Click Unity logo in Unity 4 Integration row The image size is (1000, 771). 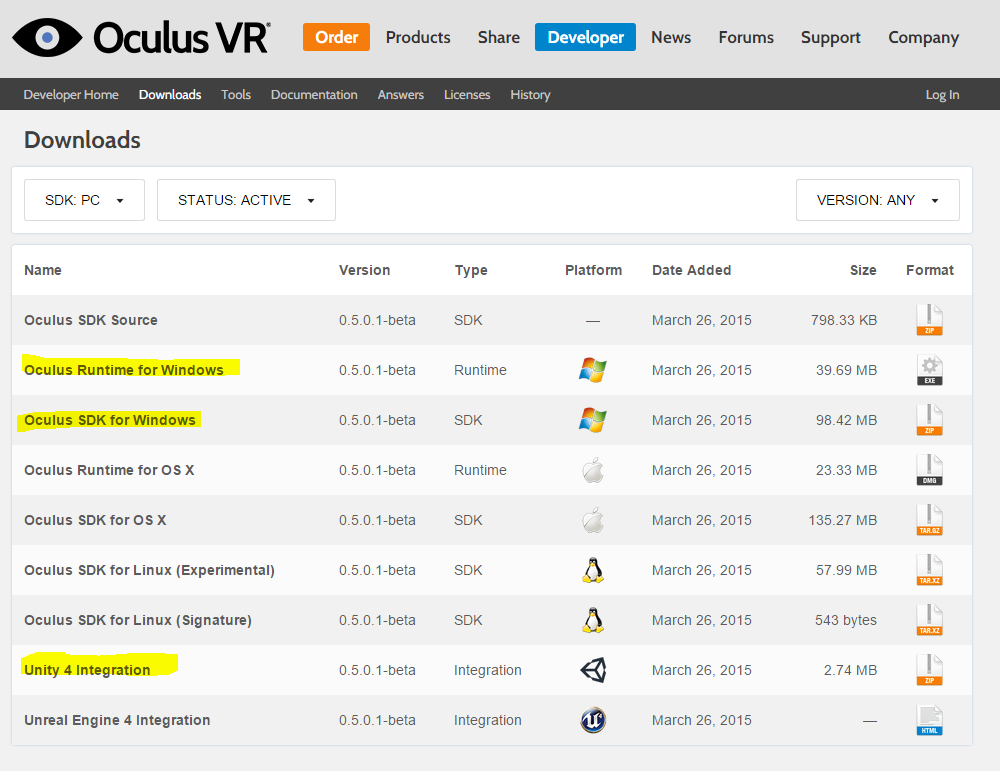593,670
